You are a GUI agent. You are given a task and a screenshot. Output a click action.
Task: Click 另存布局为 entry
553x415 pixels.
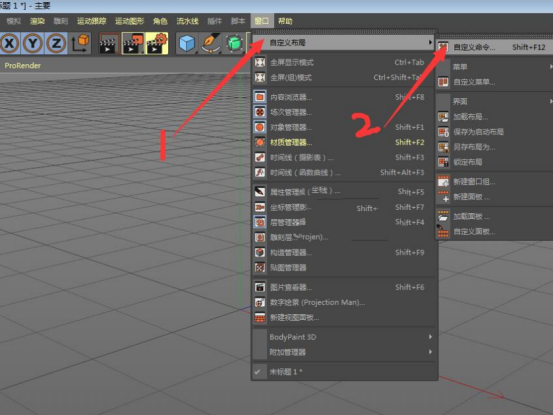494,147
